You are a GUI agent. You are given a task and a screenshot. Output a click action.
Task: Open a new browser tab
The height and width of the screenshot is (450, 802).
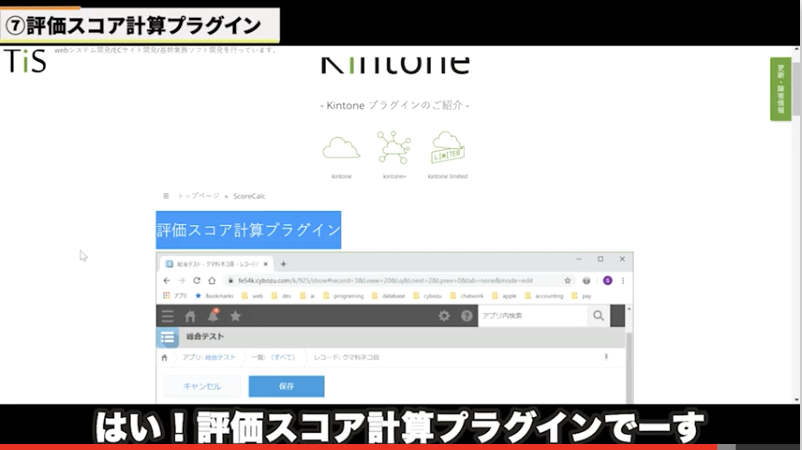[x=284, y=264]
